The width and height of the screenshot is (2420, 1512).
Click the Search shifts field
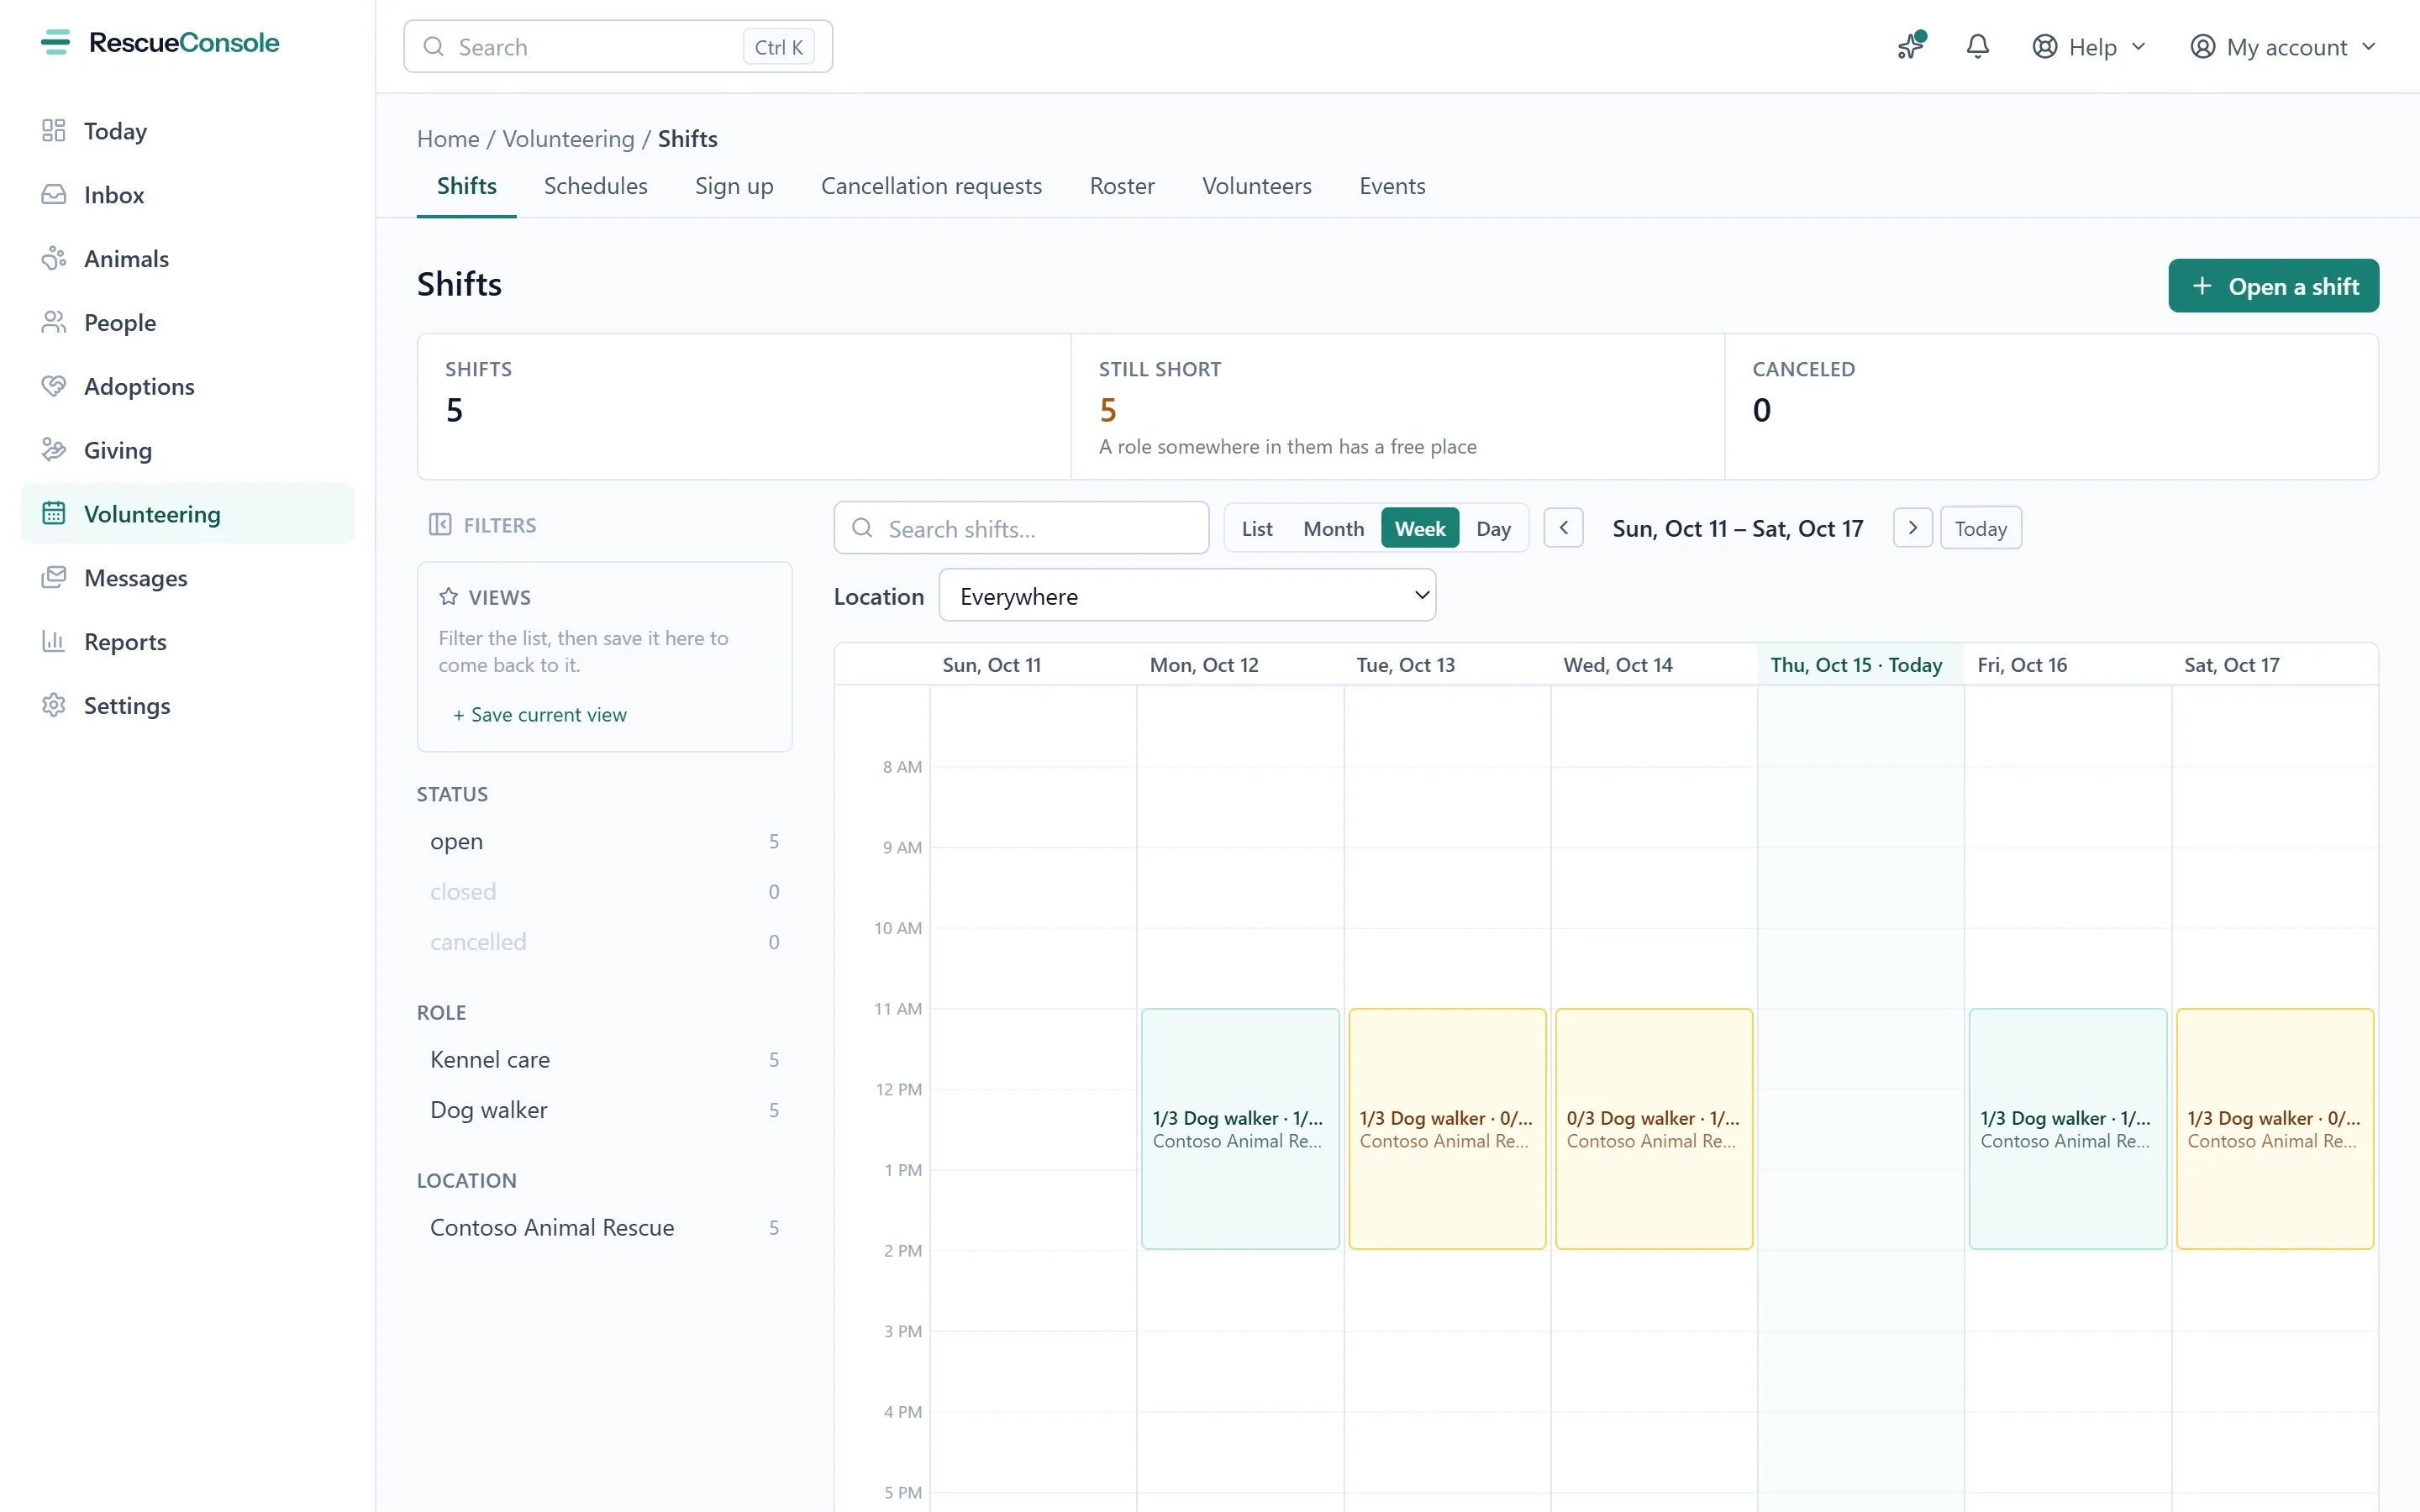coord(1021,528)
